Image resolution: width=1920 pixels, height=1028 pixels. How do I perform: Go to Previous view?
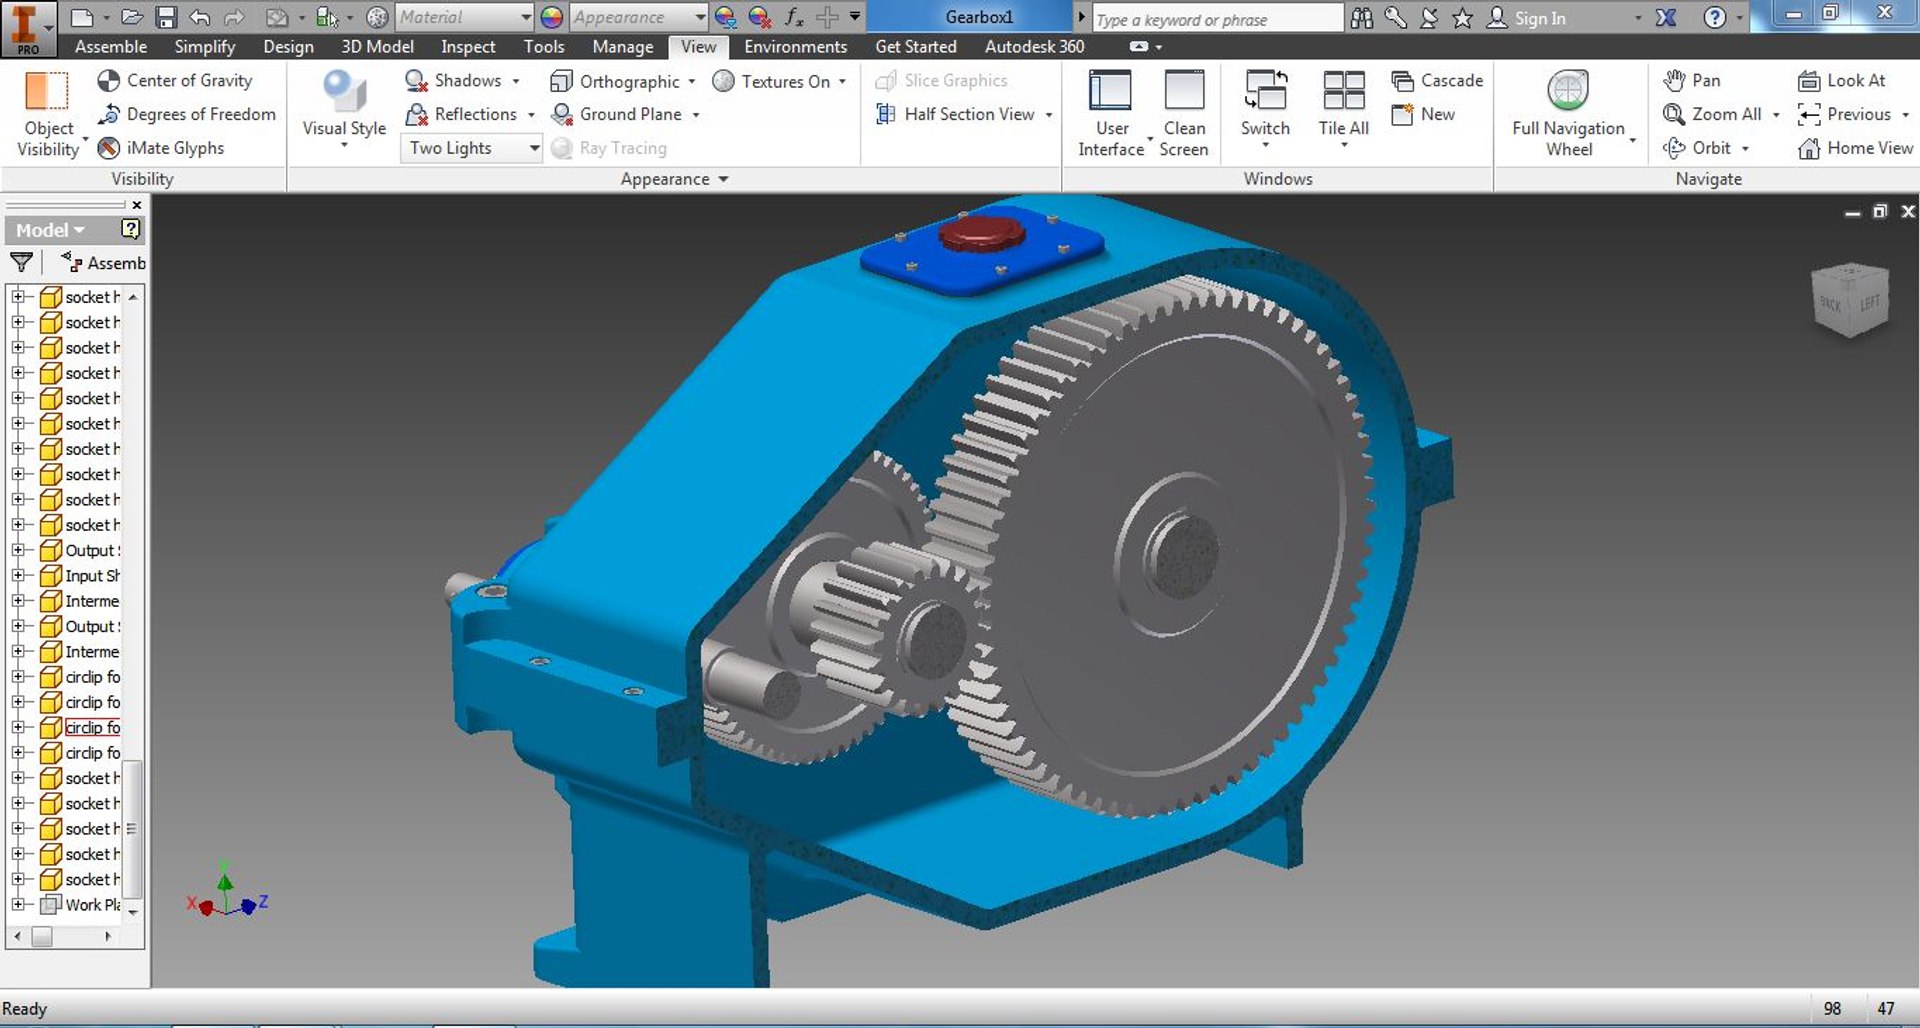[1844, 114]
